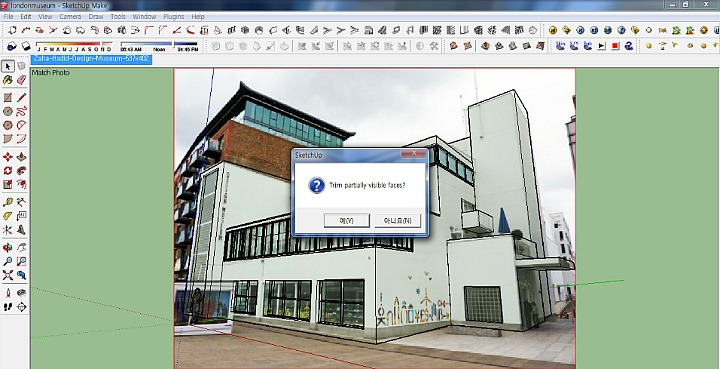
Task: Select the Zoom Window tool
Action: [x=21, y=262]
